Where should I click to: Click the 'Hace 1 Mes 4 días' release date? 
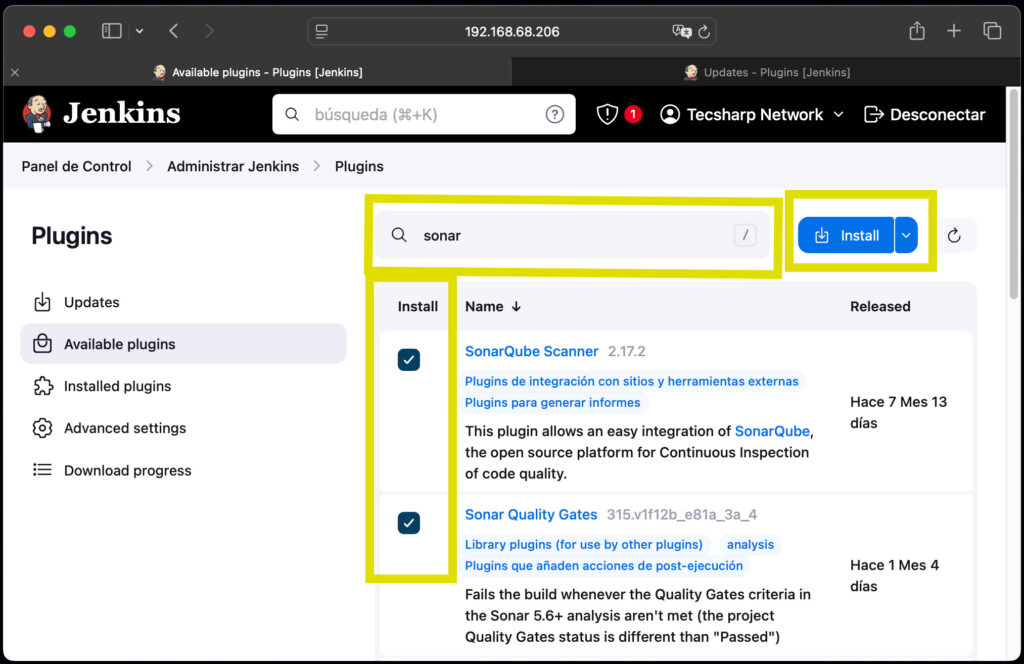[895, 575]
